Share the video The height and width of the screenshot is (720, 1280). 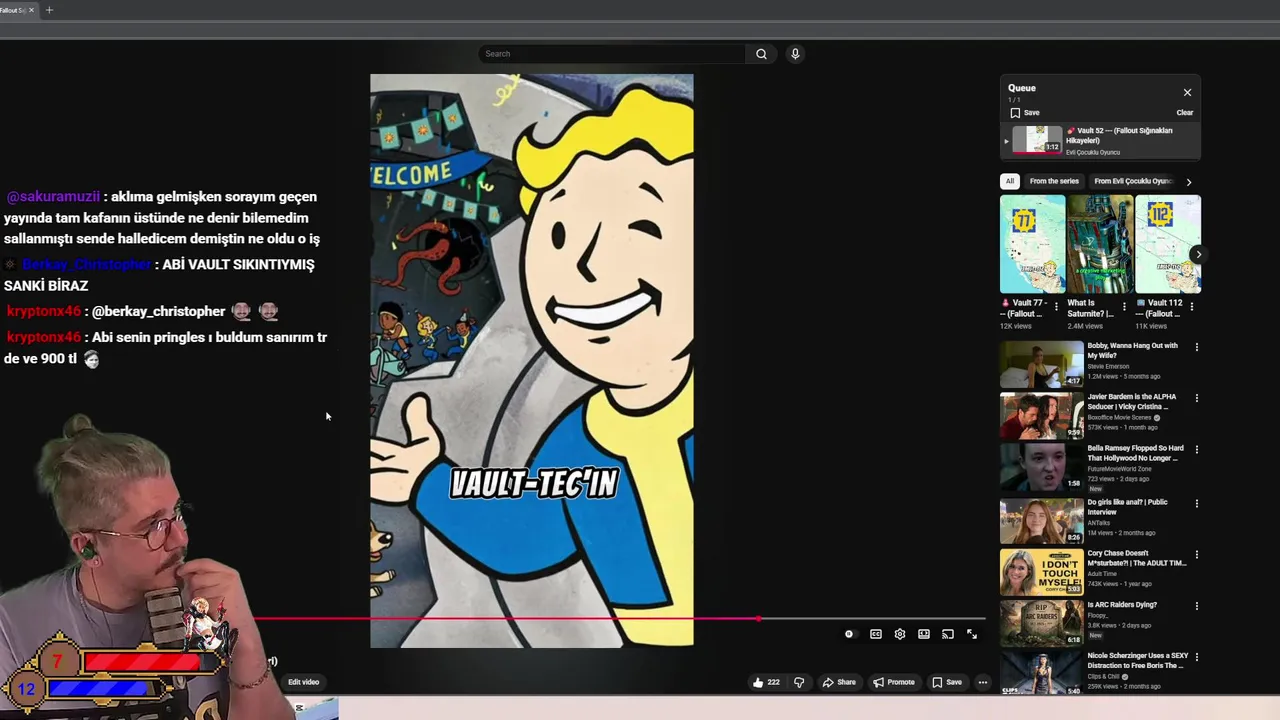click(838, 682)
